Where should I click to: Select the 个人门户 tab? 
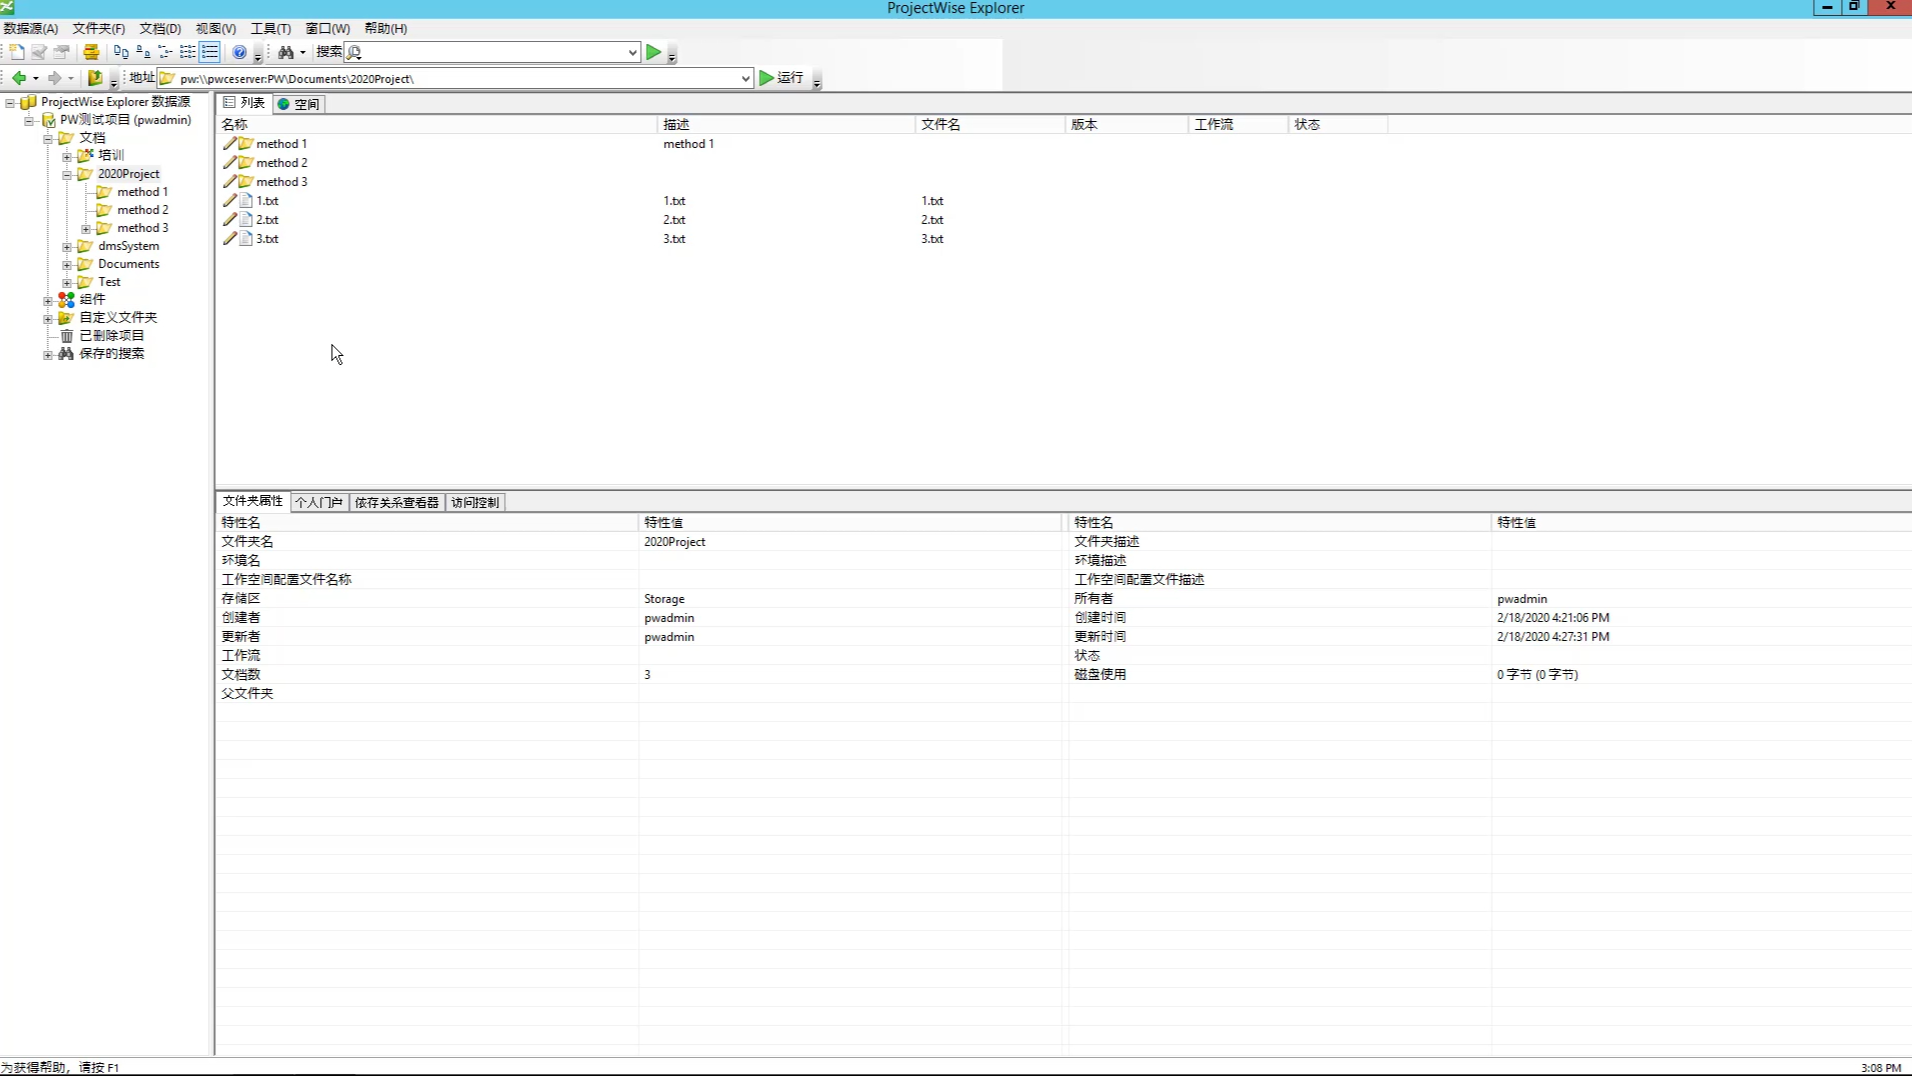pyautogui.click(x=319, y=502)
